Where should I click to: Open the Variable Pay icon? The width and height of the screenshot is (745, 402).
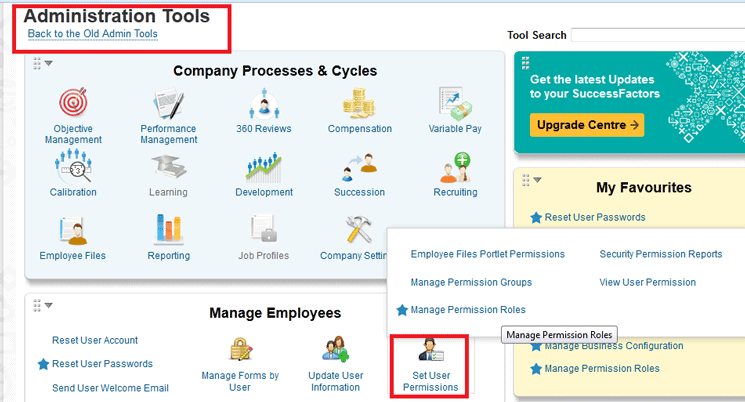click(x=455, y=104)
